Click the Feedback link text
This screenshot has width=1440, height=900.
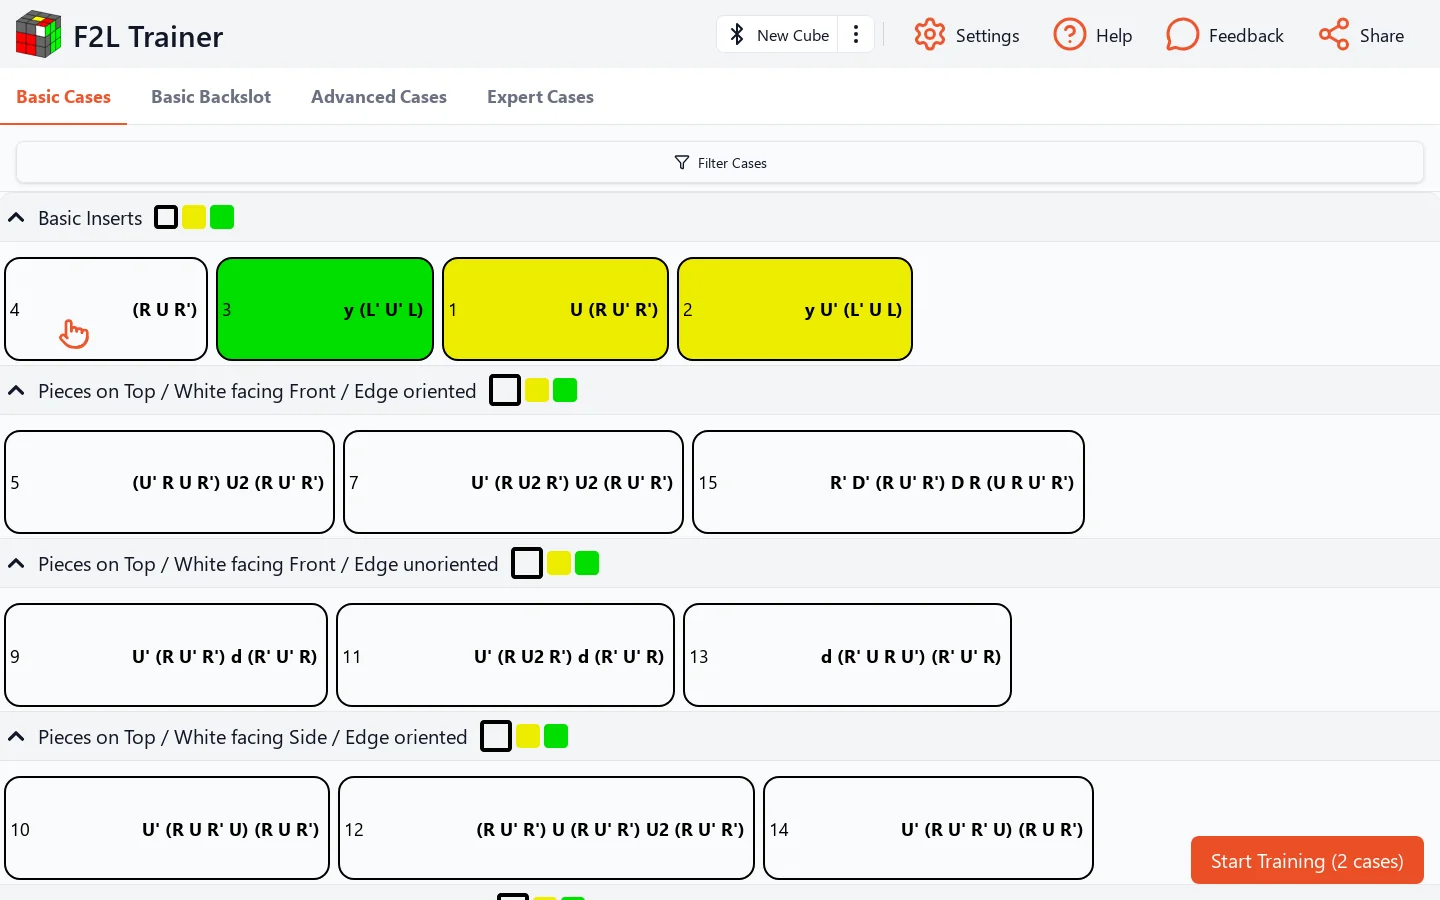tap(1246, 35)
